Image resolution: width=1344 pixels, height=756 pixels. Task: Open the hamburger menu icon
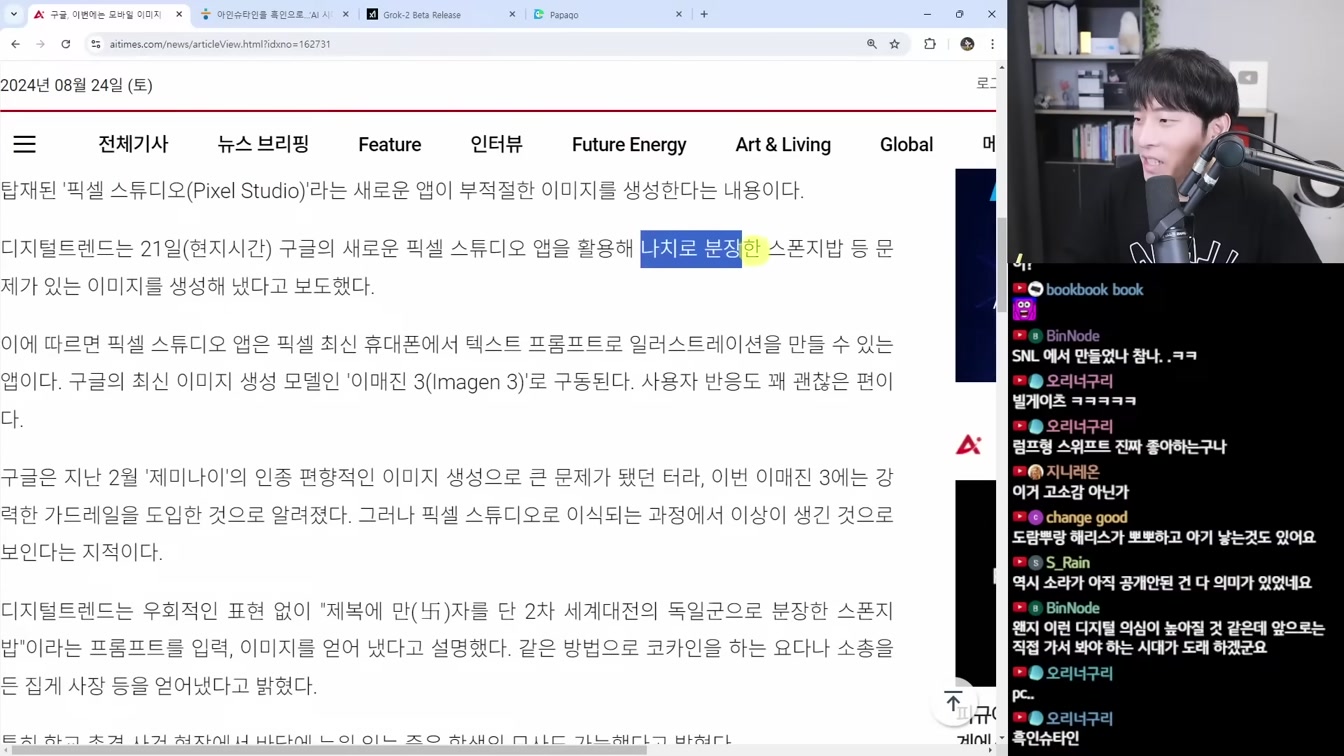tap(24, 145)
